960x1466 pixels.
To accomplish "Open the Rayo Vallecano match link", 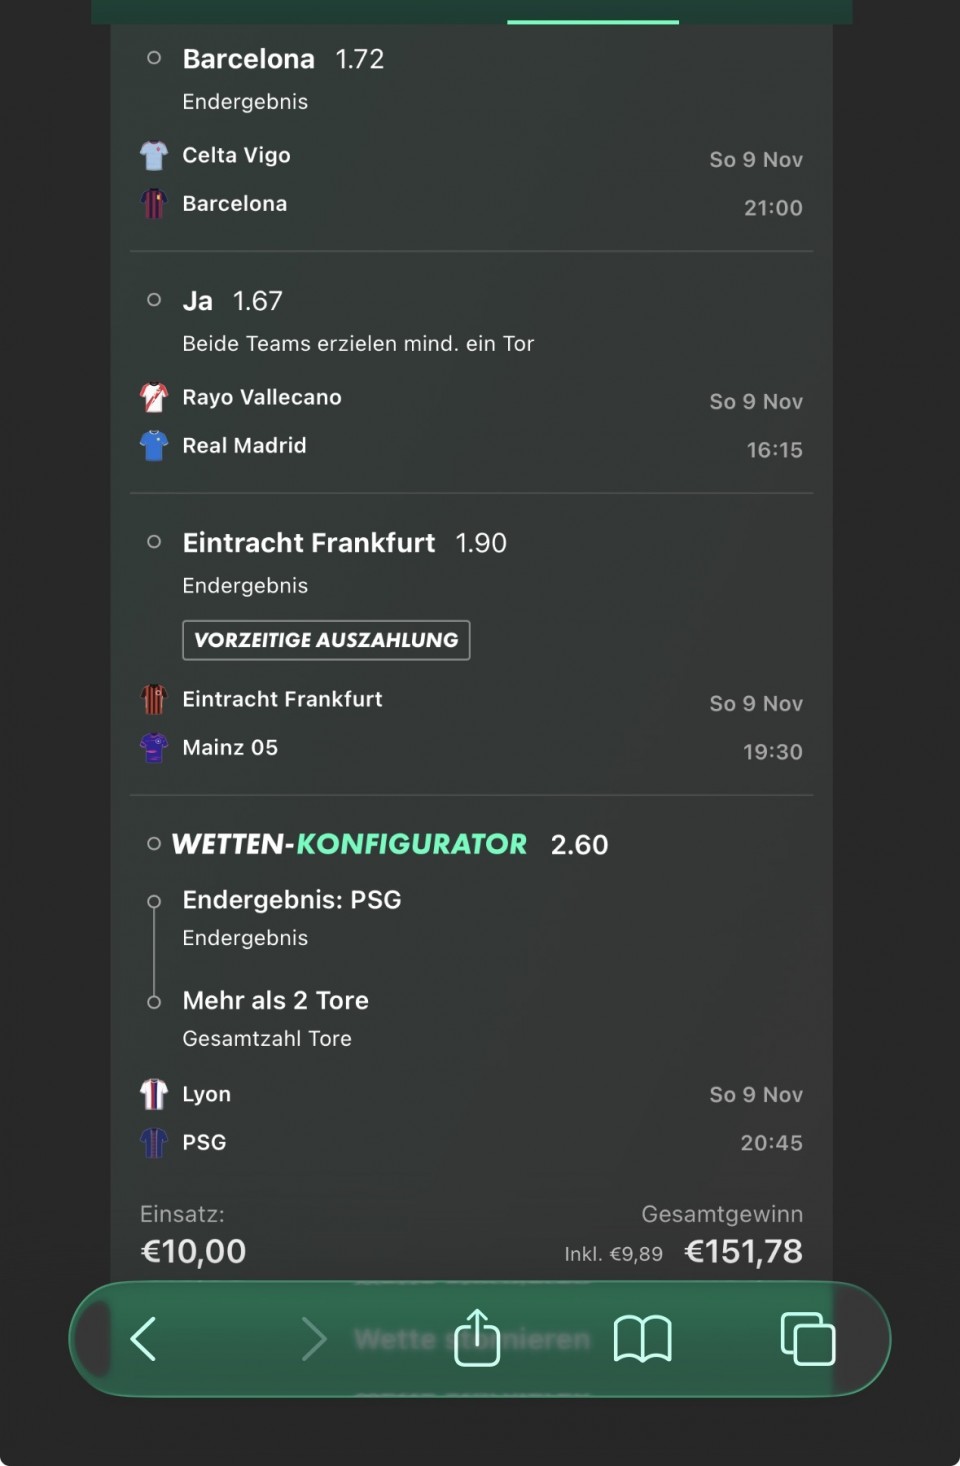I will point(262,398).
